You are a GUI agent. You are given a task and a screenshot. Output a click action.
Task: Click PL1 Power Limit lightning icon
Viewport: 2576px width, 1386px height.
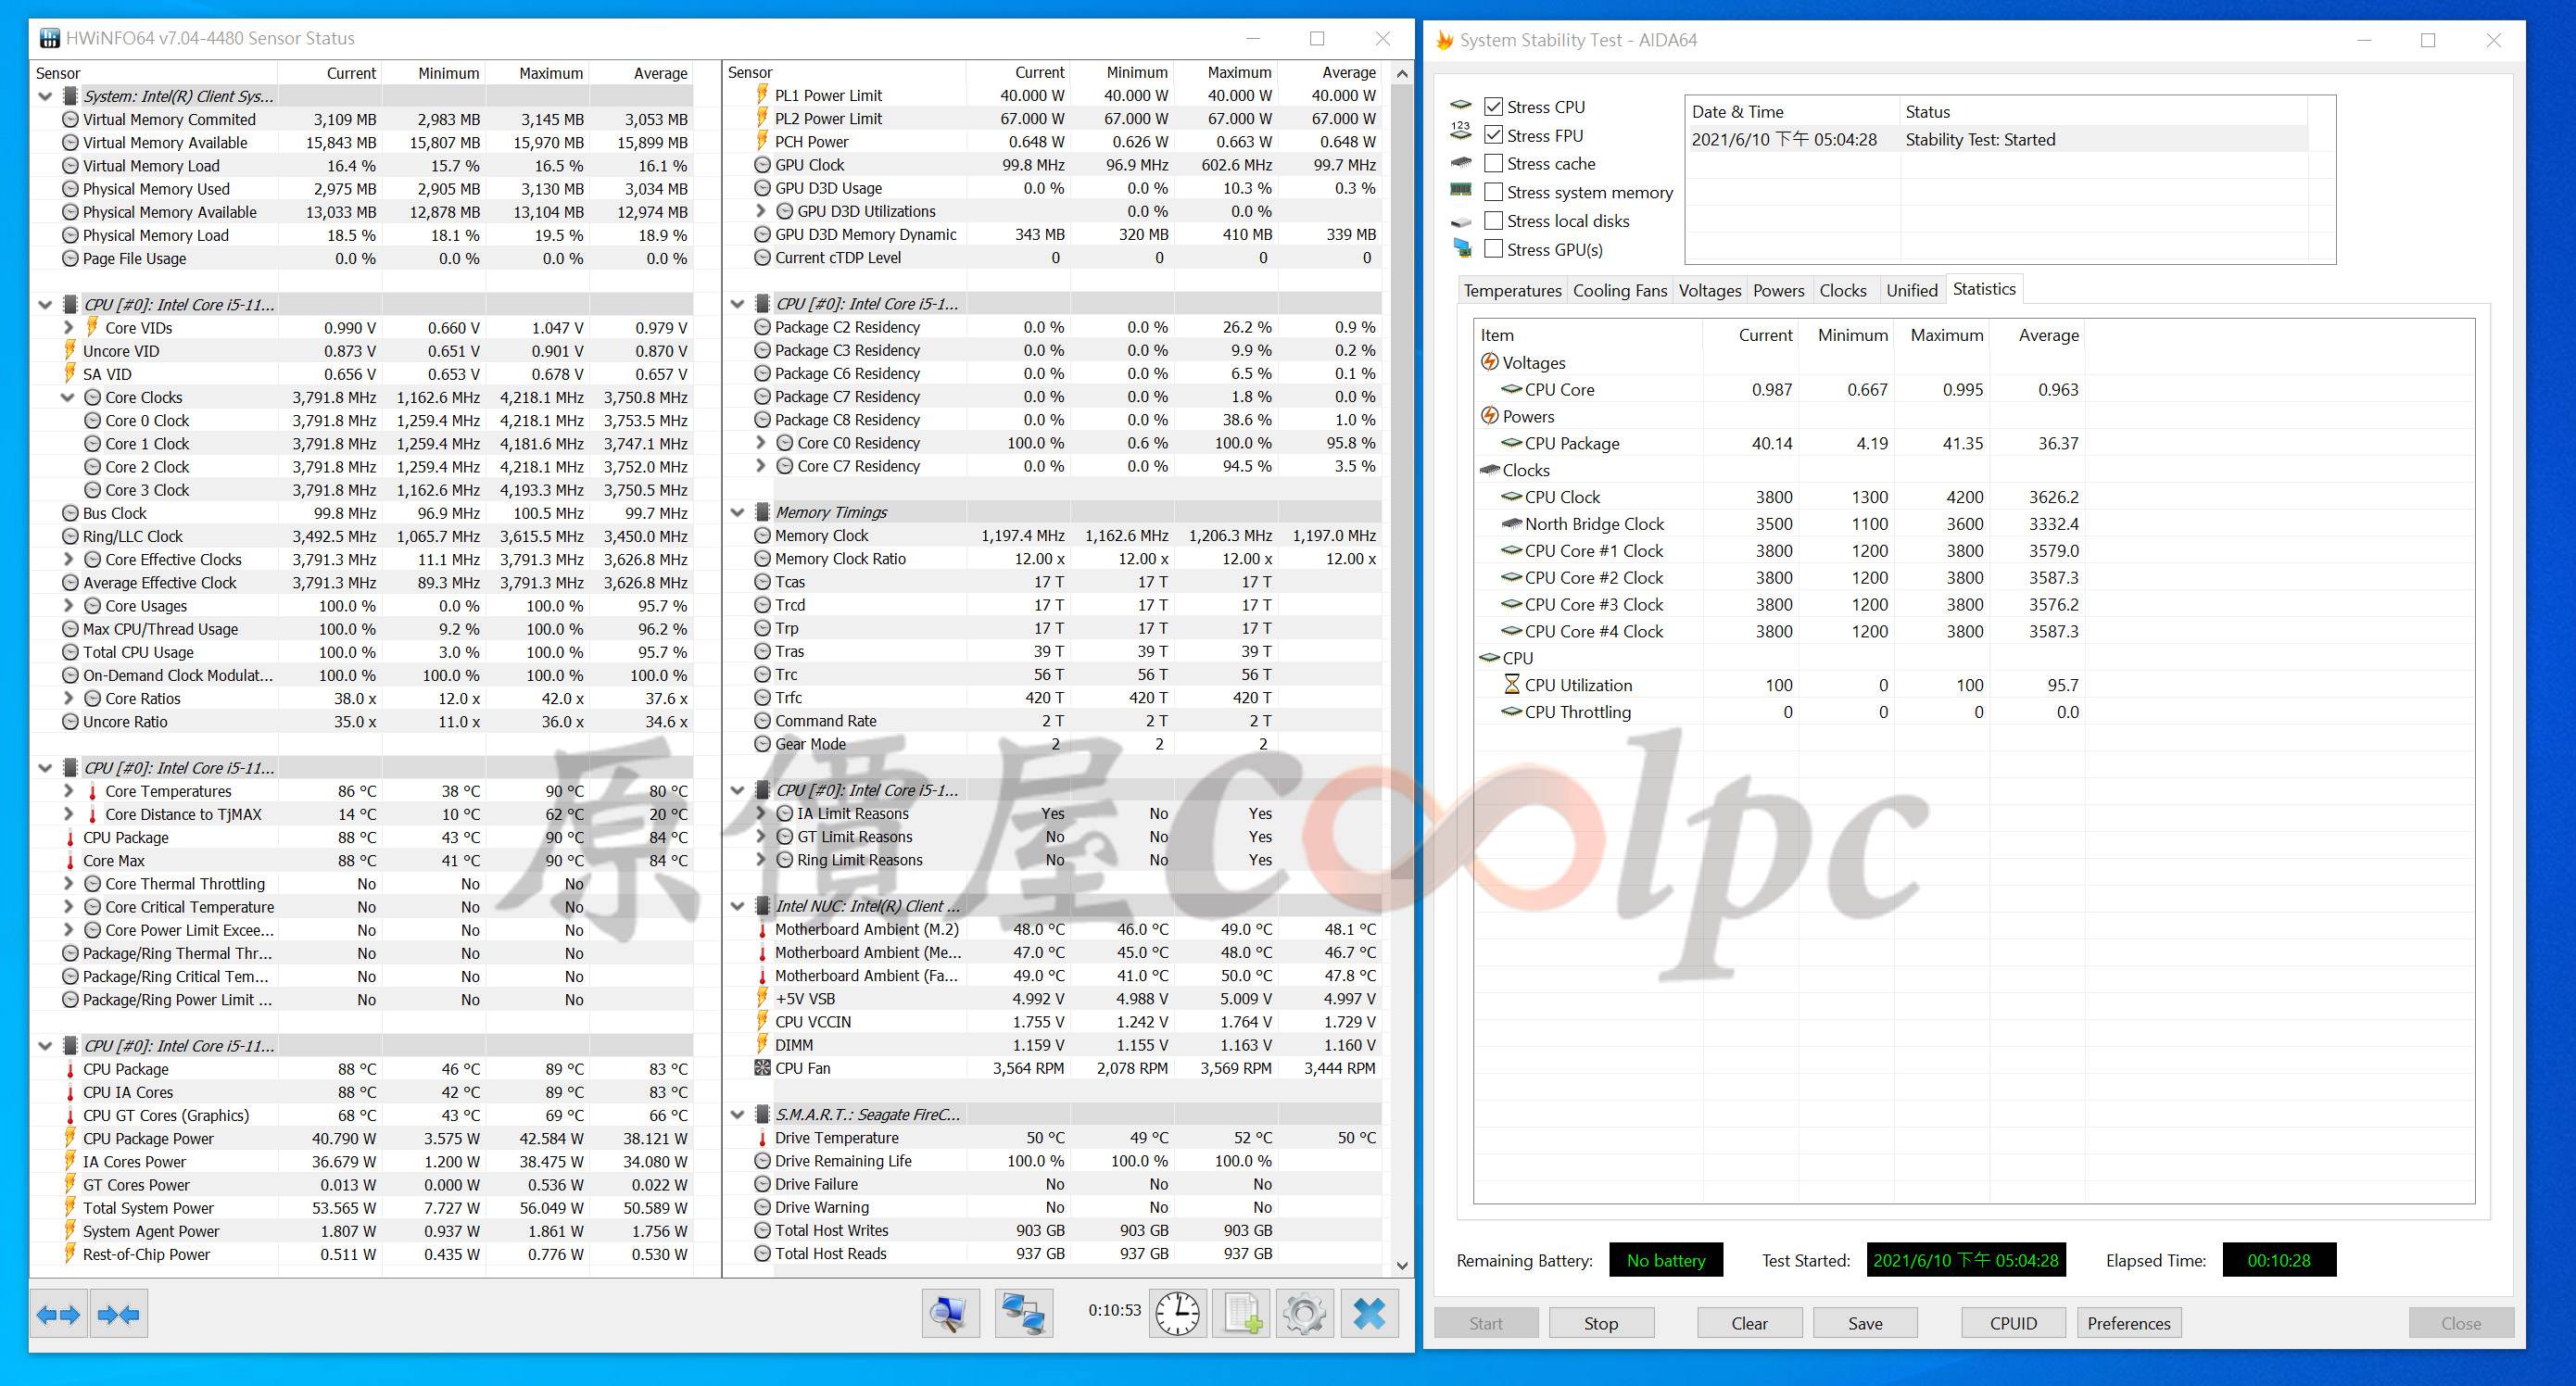762,95
